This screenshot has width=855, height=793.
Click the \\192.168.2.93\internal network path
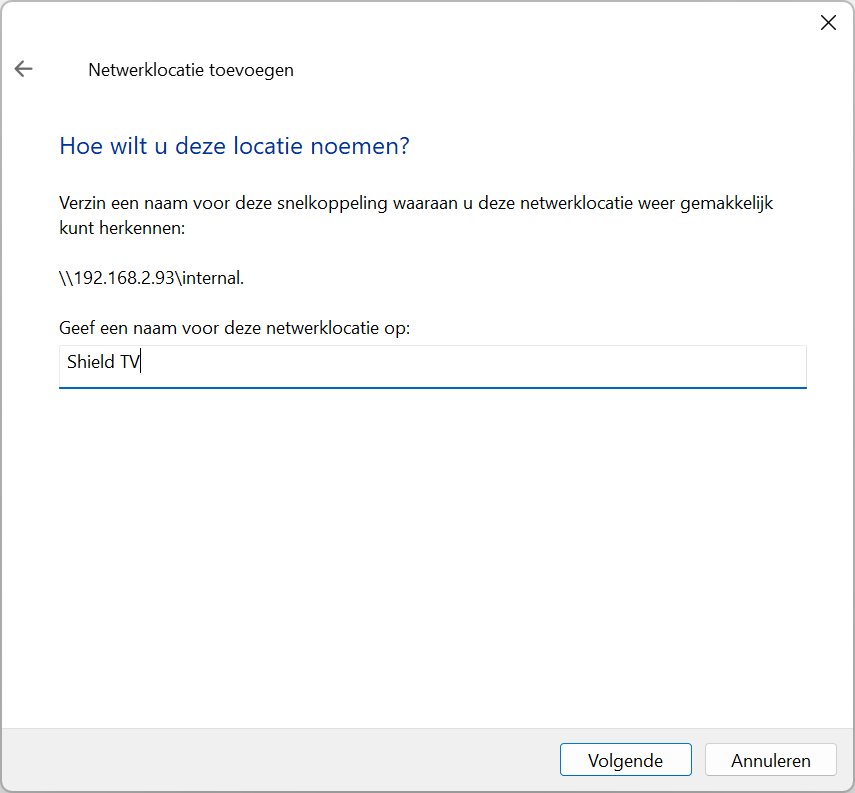(151, 278)
